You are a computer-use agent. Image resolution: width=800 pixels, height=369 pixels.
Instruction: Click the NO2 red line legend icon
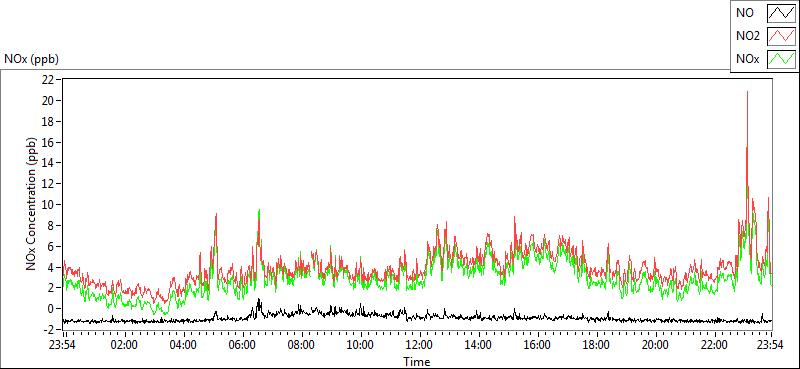(782, 37)
